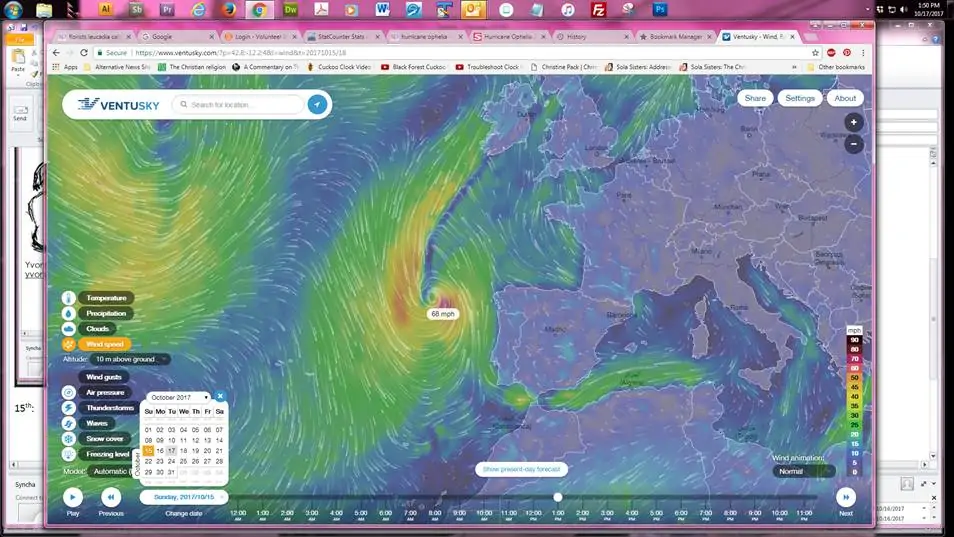
Task: Select the Wind speed layer
Action: pyautogui.click(x=105, y=344)
